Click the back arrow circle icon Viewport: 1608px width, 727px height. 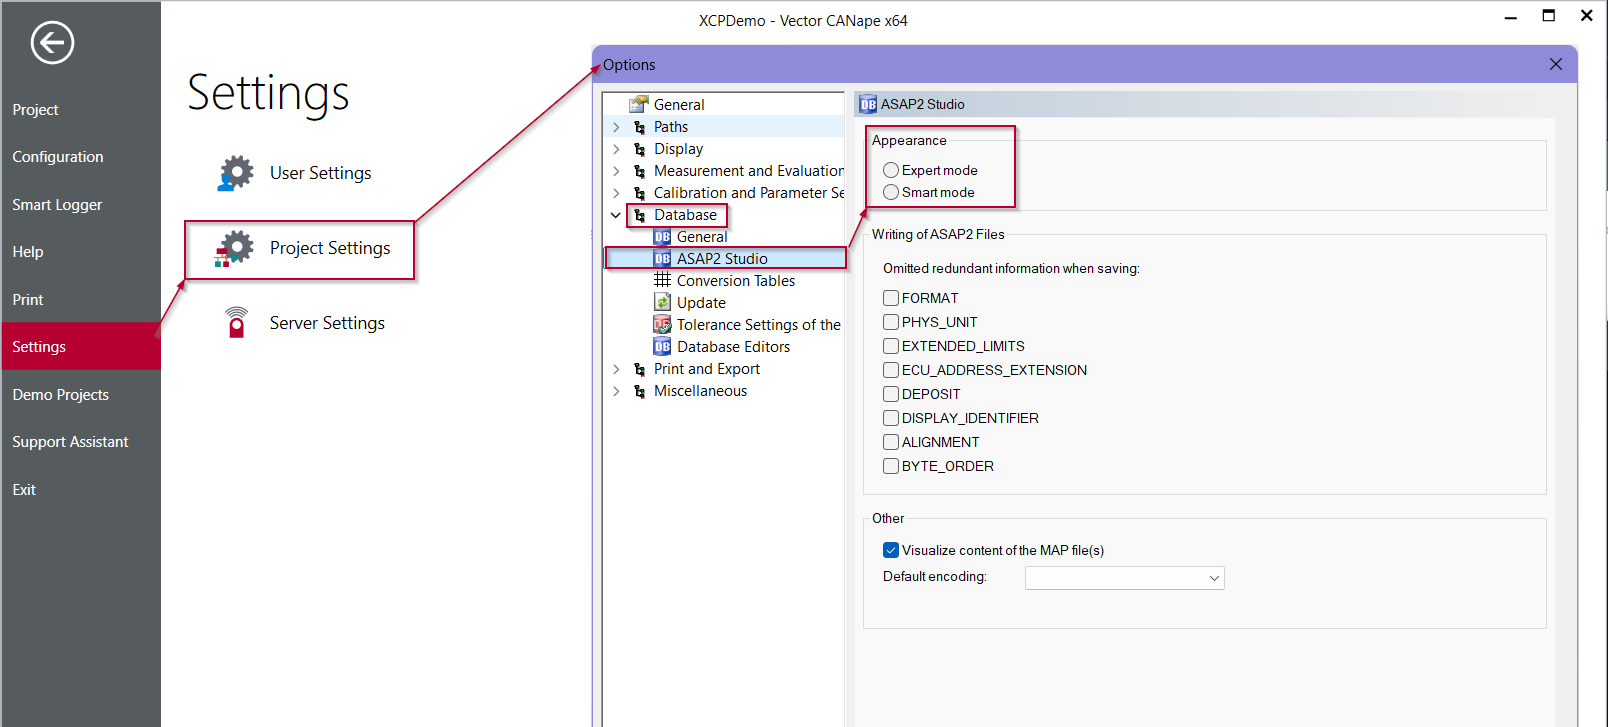coord(52,42)
